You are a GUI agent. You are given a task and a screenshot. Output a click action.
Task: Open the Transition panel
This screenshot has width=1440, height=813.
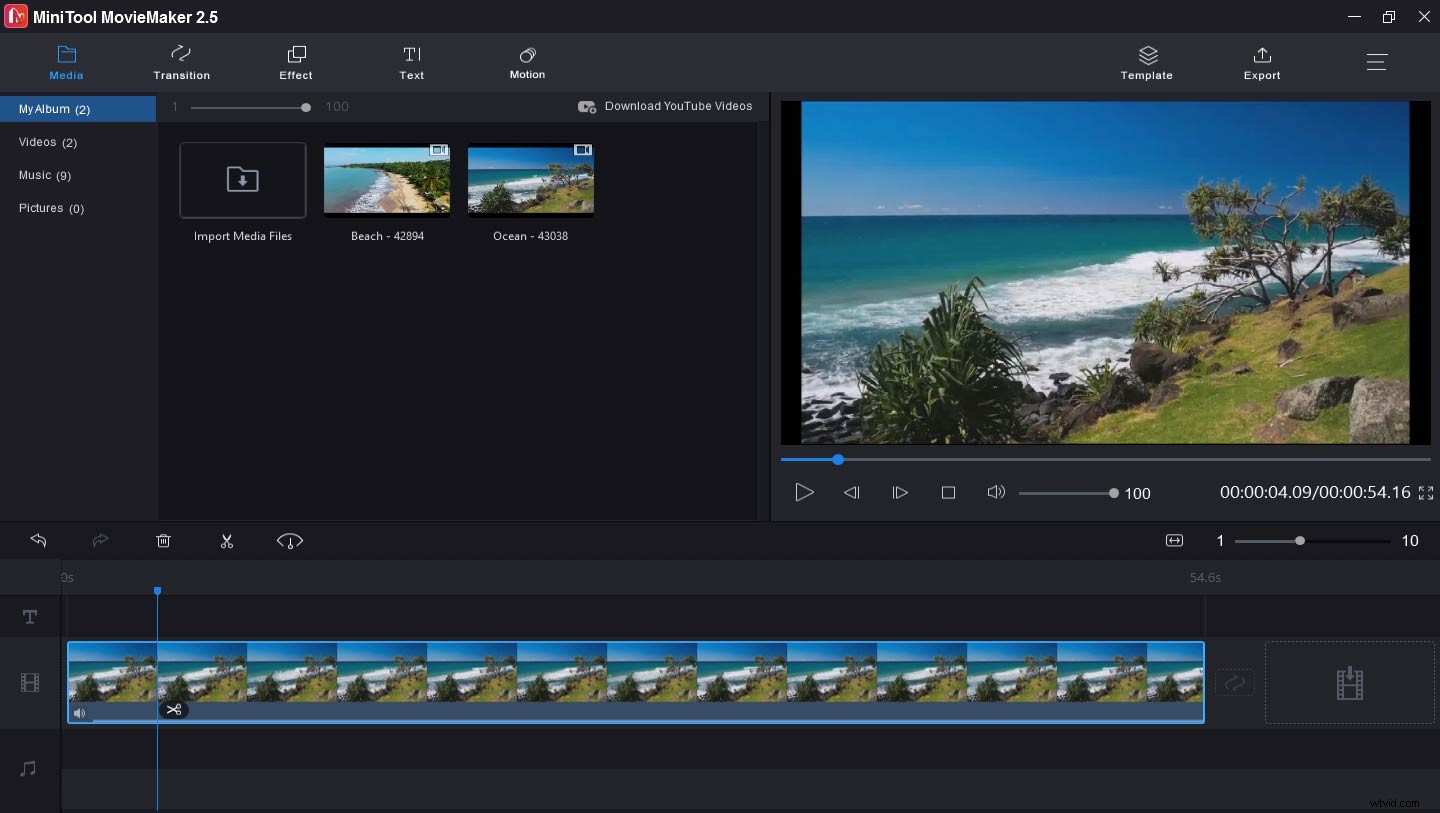(181, 62)
